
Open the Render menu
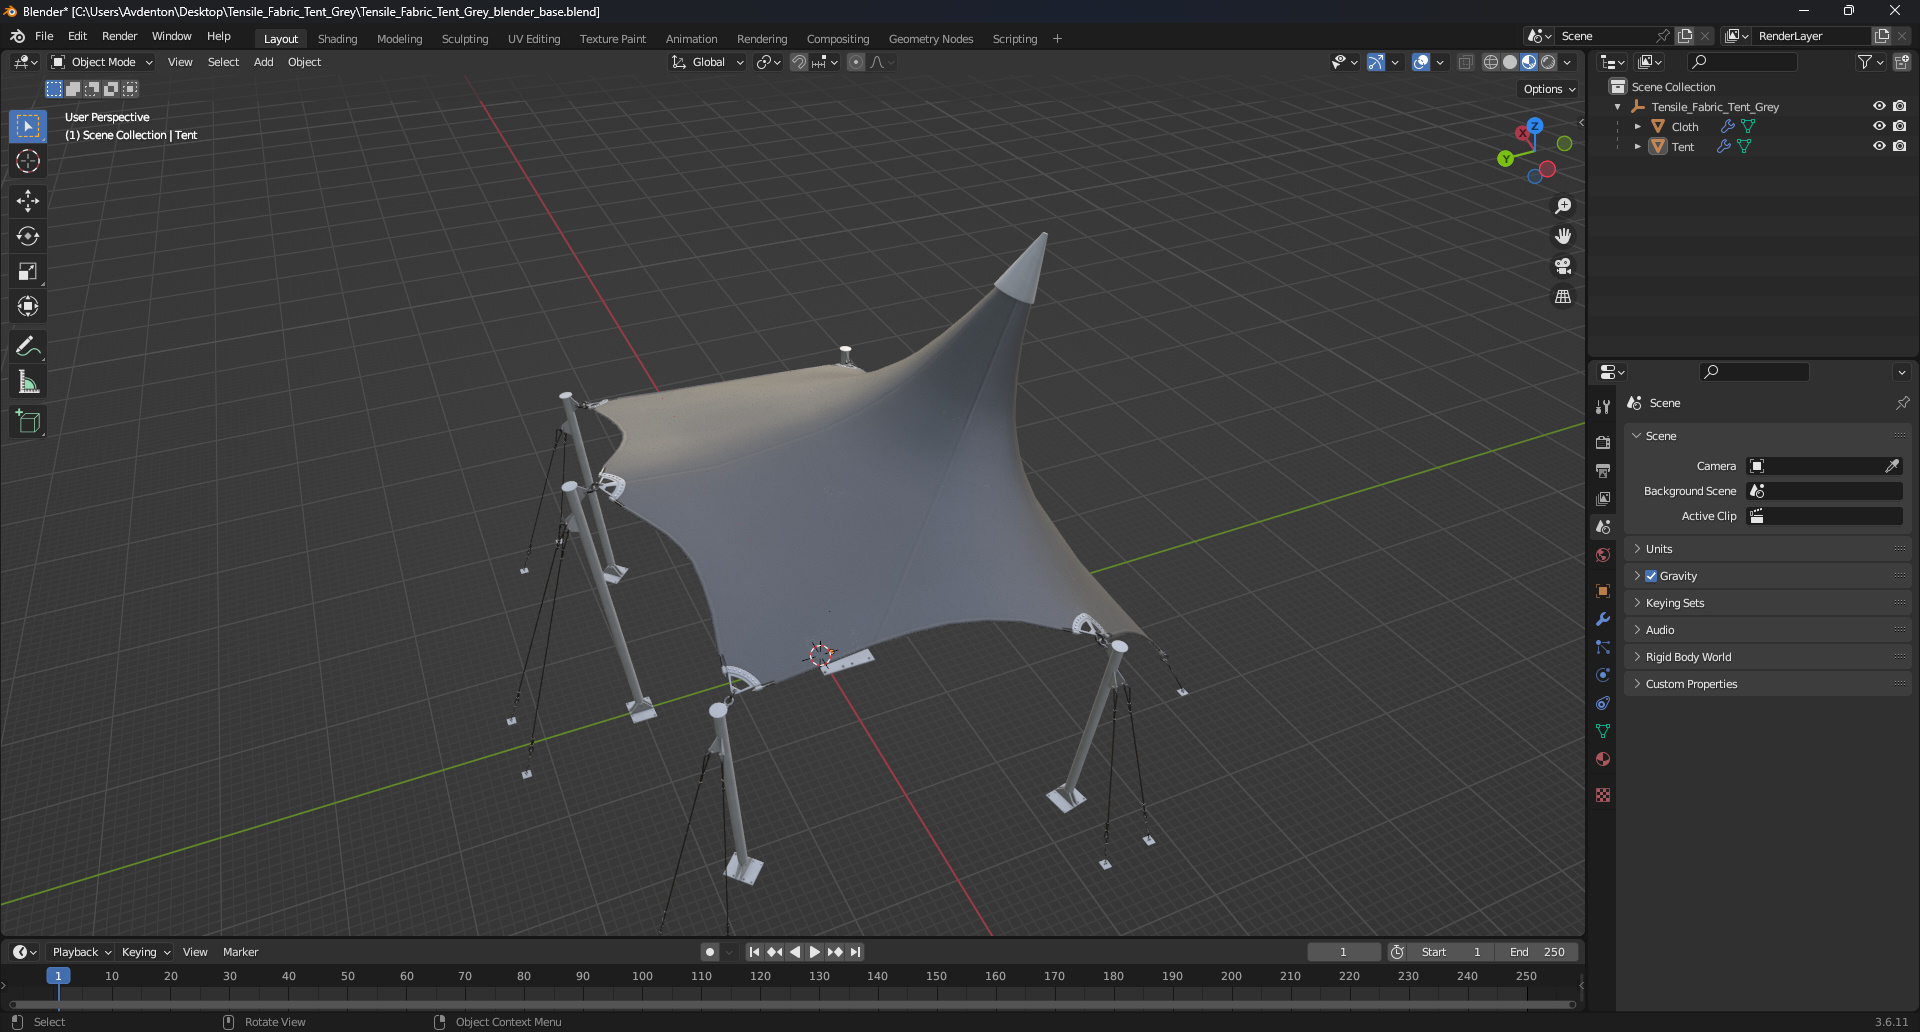click(x=119, y=36)
